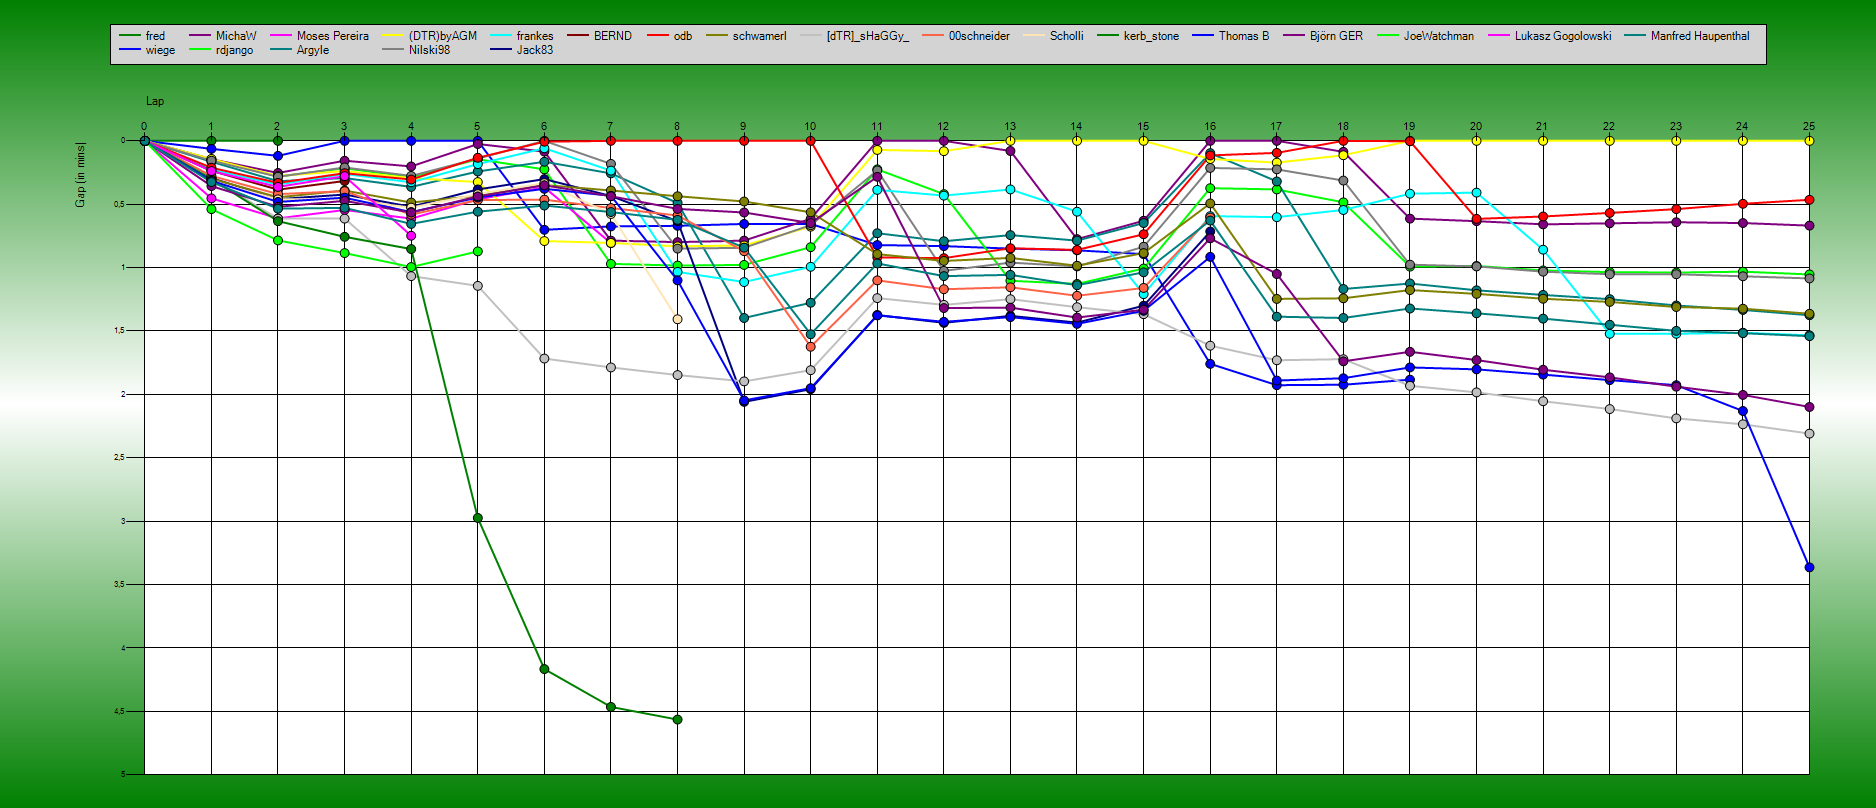The image size is (1876, 808).
Task: Select lap number 7 on the x-axis
Action: 610,127
